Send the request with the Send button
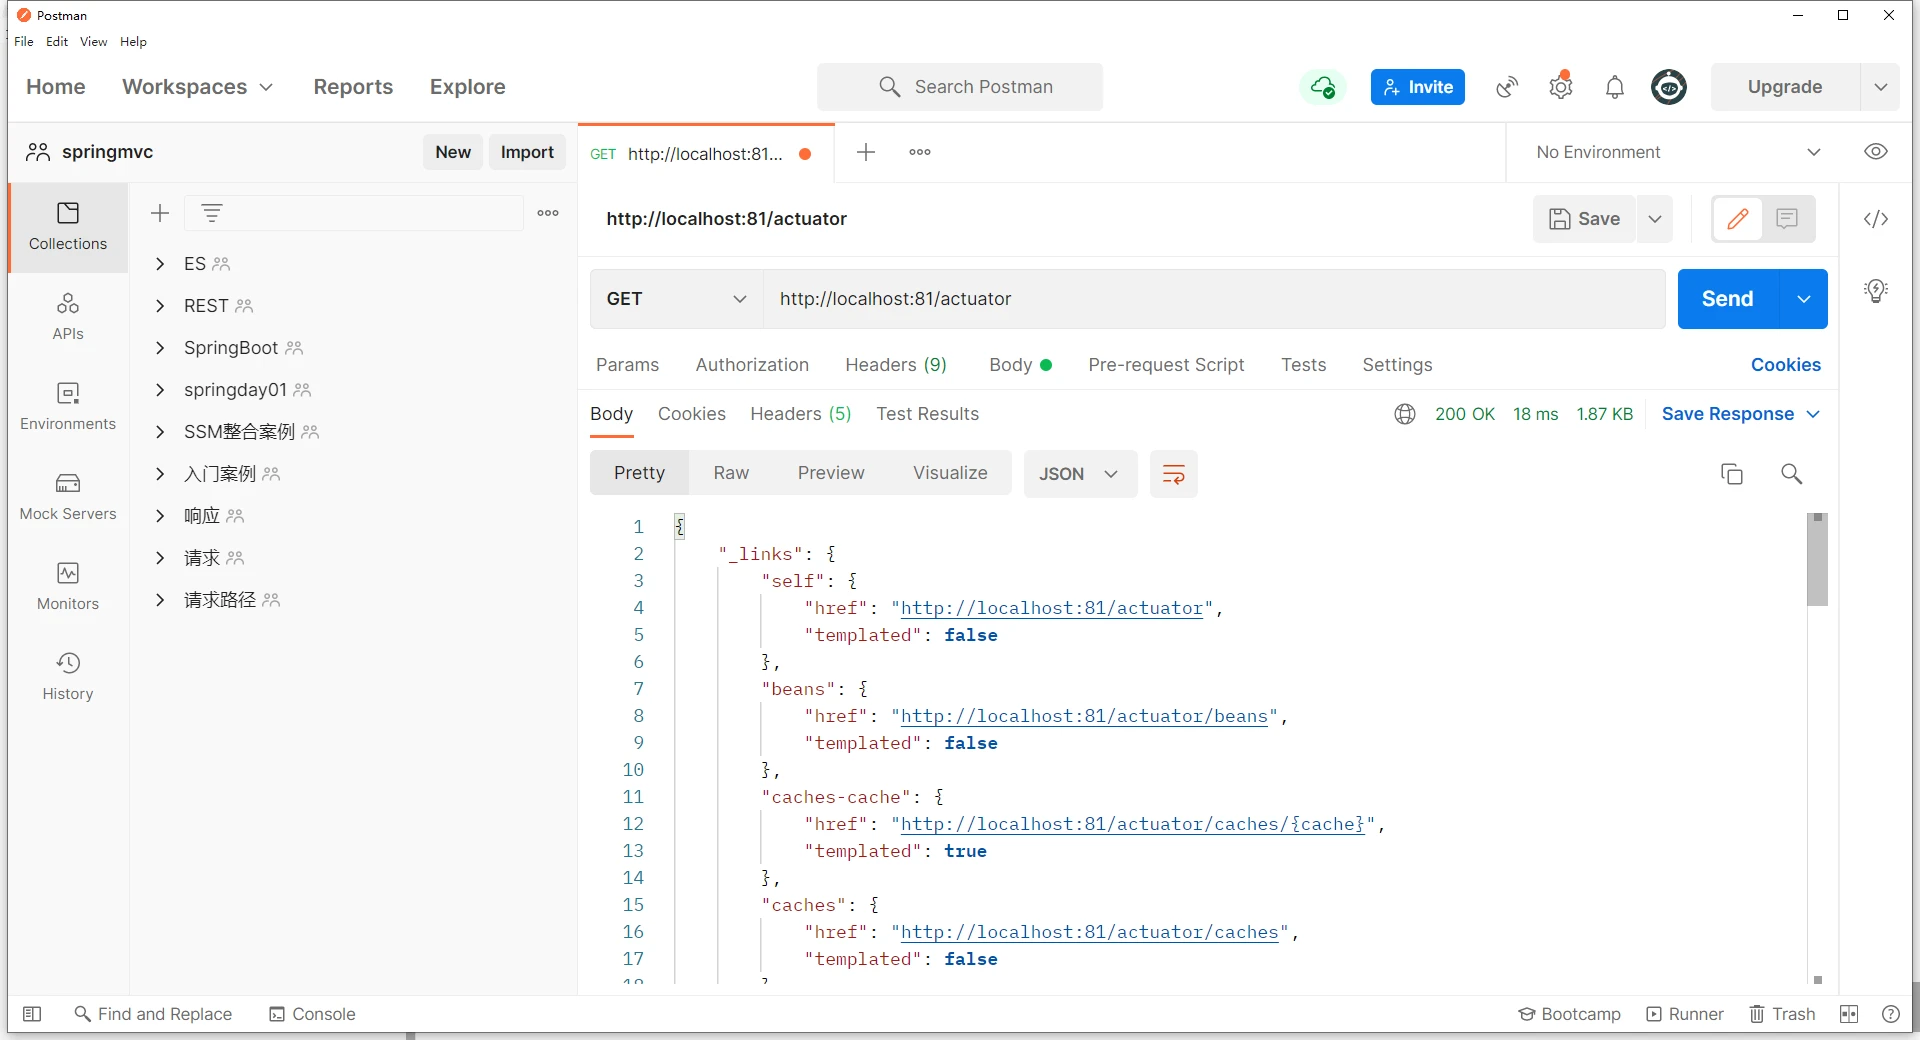The width and height of the screenshot is (1920, 1040). click(1727, 299)
